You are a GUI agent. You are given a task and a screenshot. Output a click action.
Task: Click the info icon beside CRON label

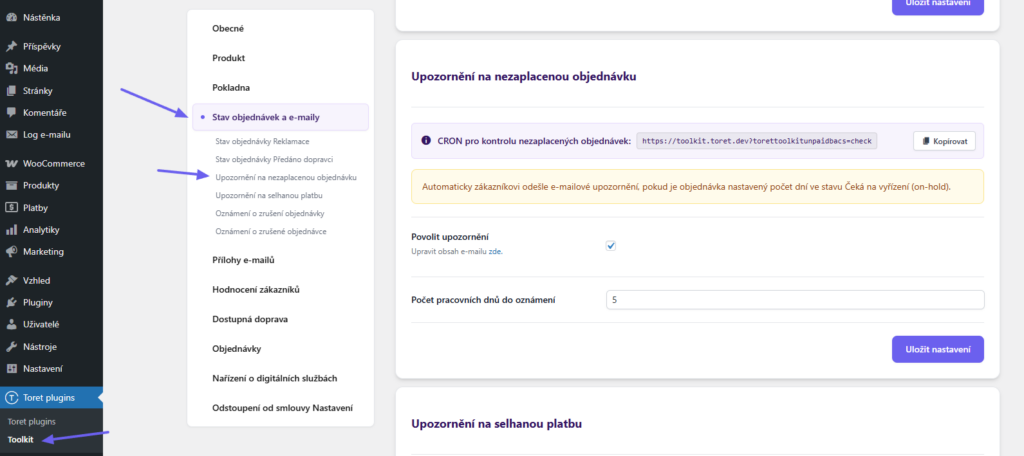click(426, 140)
